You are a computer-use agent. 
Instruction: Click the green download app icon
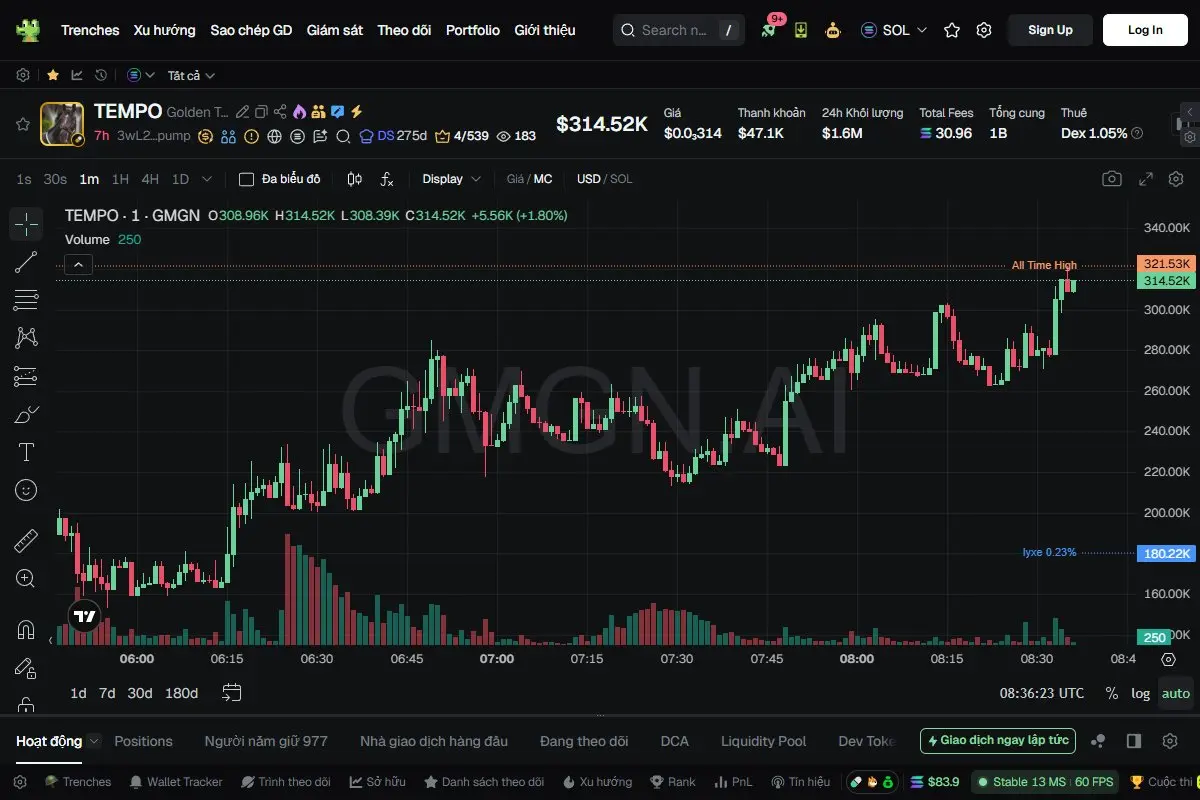[x=801, y=30]
